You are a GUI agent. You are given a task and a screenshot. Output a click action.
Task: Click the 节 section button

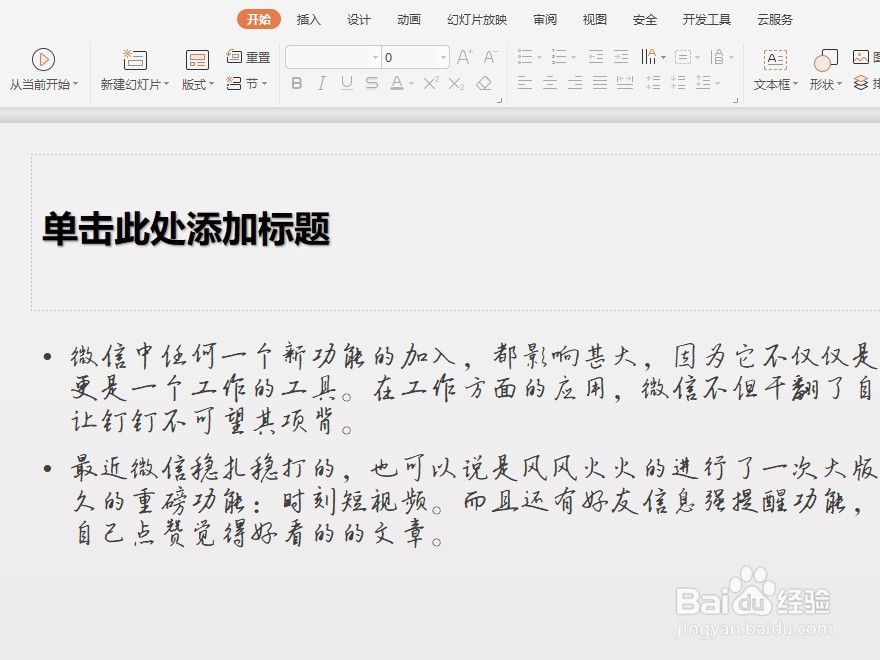pos(247,84)
